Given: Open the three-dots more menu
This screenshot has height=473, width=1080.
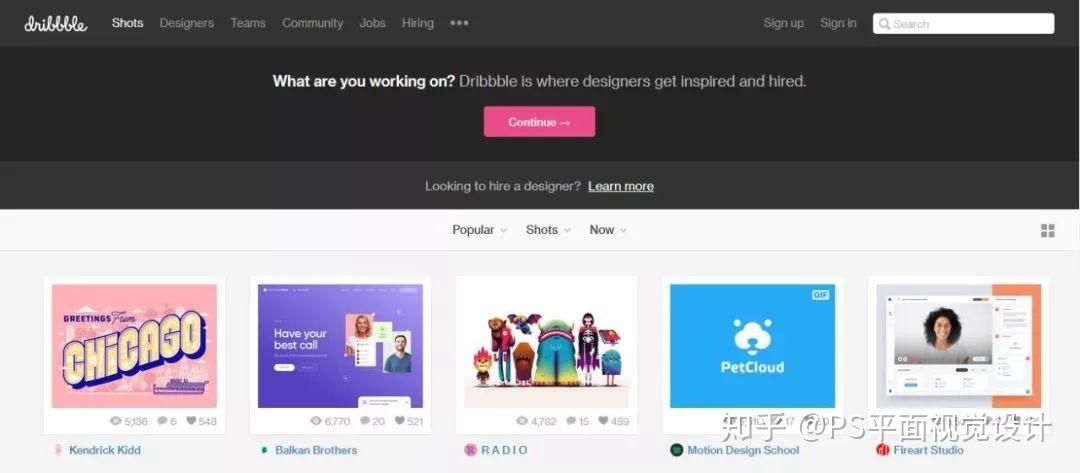Looking at the screenshot, I should pyautogui.click(x=459, y=23).
